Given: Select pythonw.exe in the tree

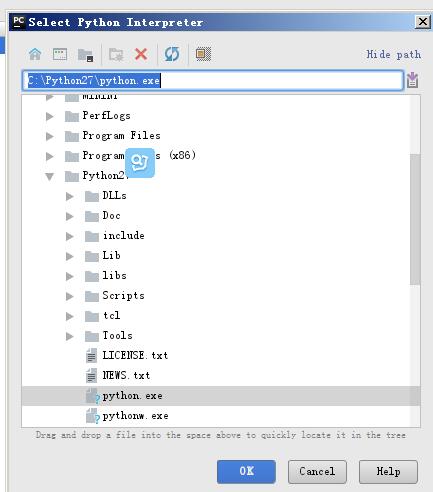Looking at the screenshot, I should click(135, 416).
